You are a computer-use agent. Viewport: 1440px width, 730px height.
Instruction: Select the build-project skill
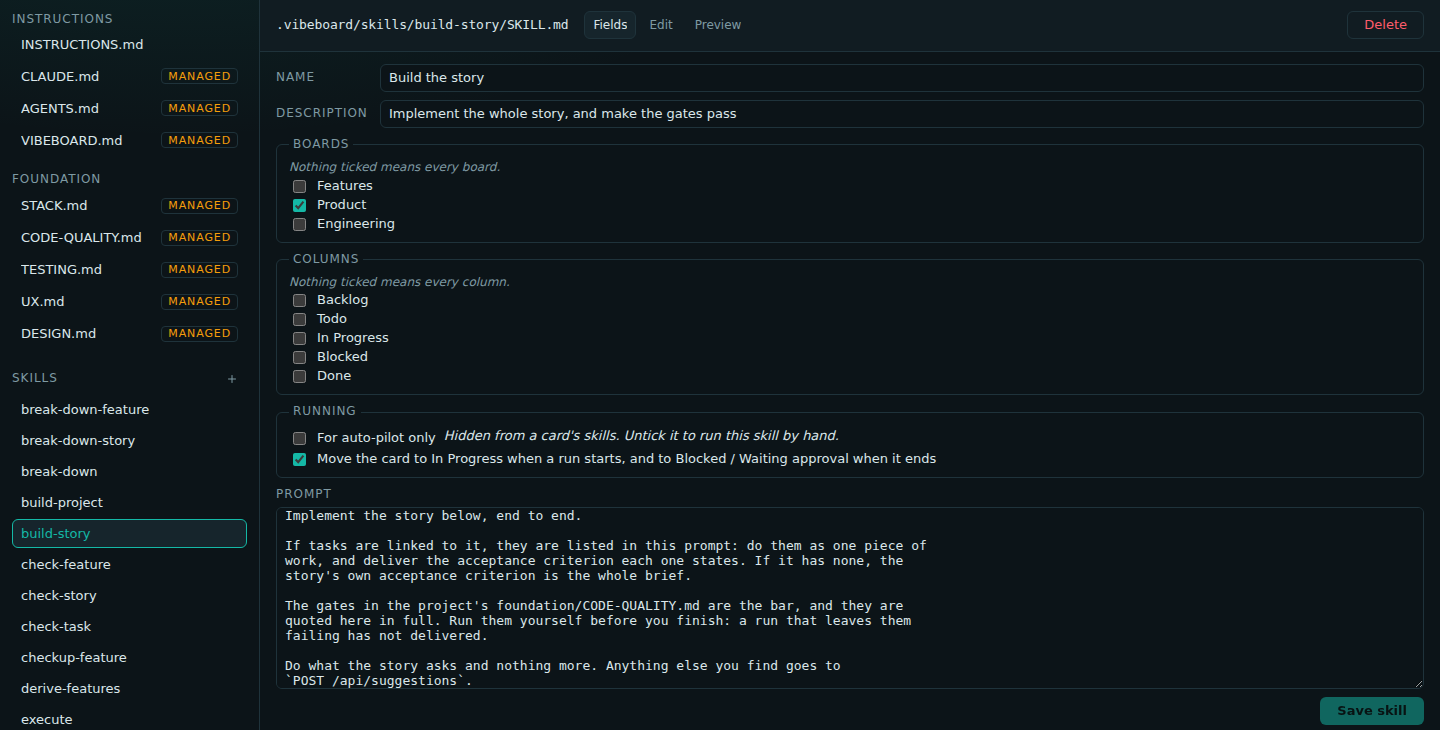(129, 503)
